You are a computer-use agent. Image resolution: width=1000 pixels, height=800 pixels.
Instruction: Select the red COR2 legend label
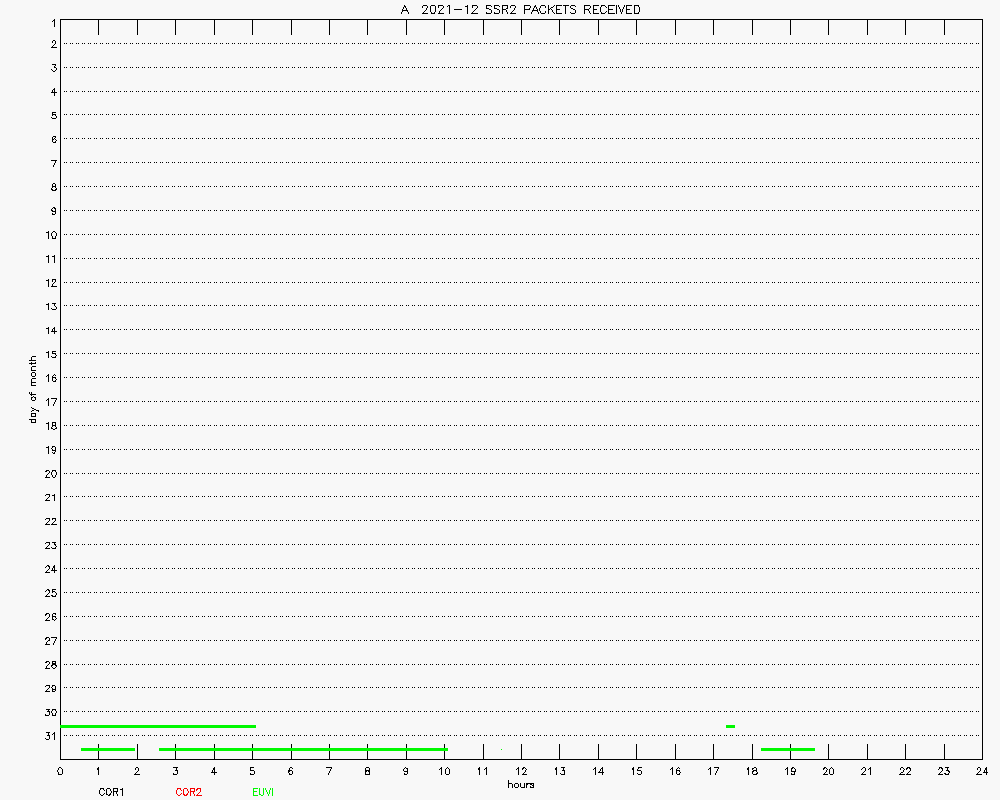pos(188,792)
